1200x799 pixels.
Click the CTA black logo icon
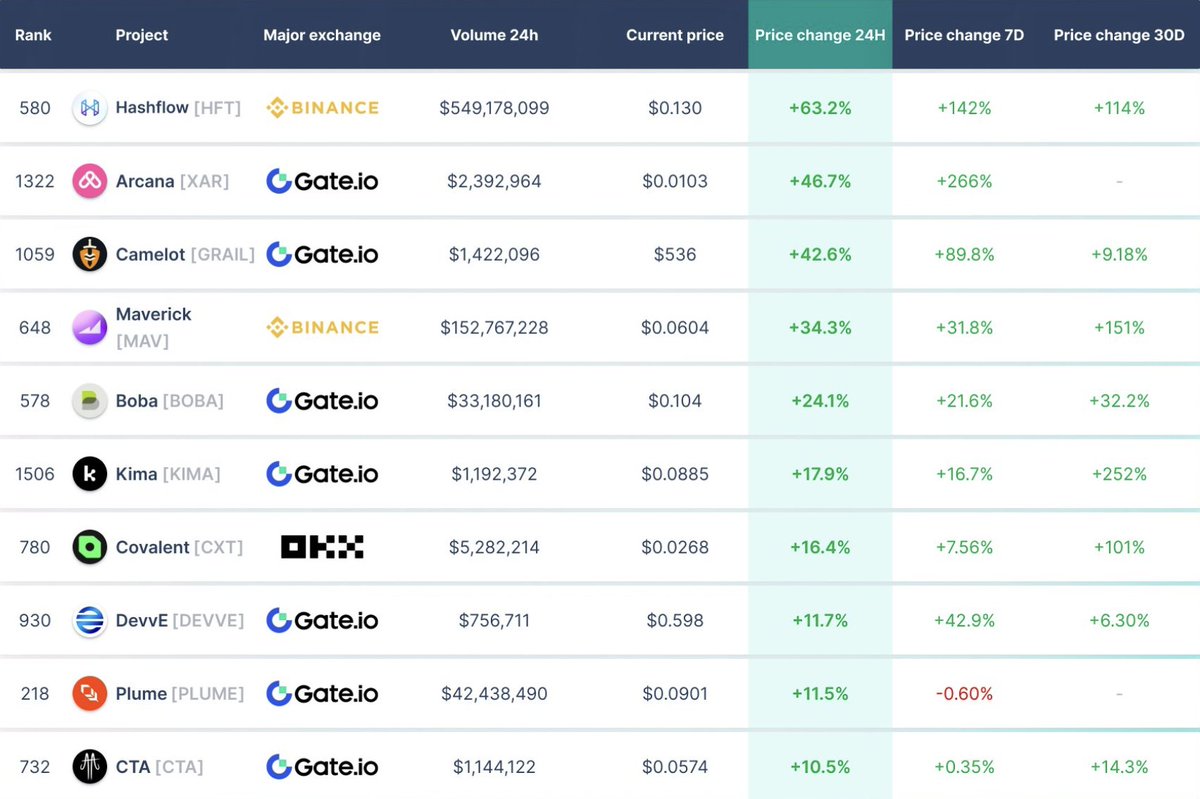(x=90, y=767)
